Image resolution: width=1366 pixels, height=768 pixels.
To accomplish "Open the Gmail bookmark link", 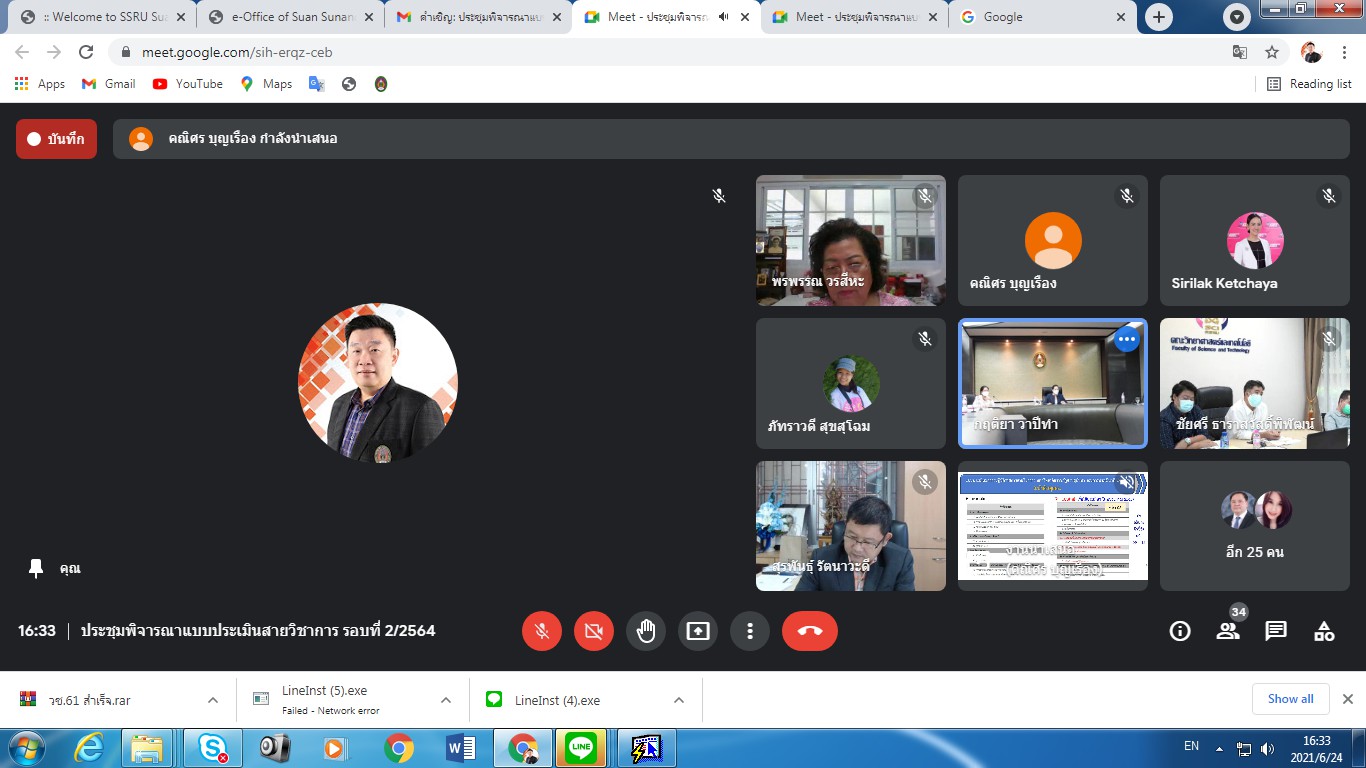I will pos(109,84).
